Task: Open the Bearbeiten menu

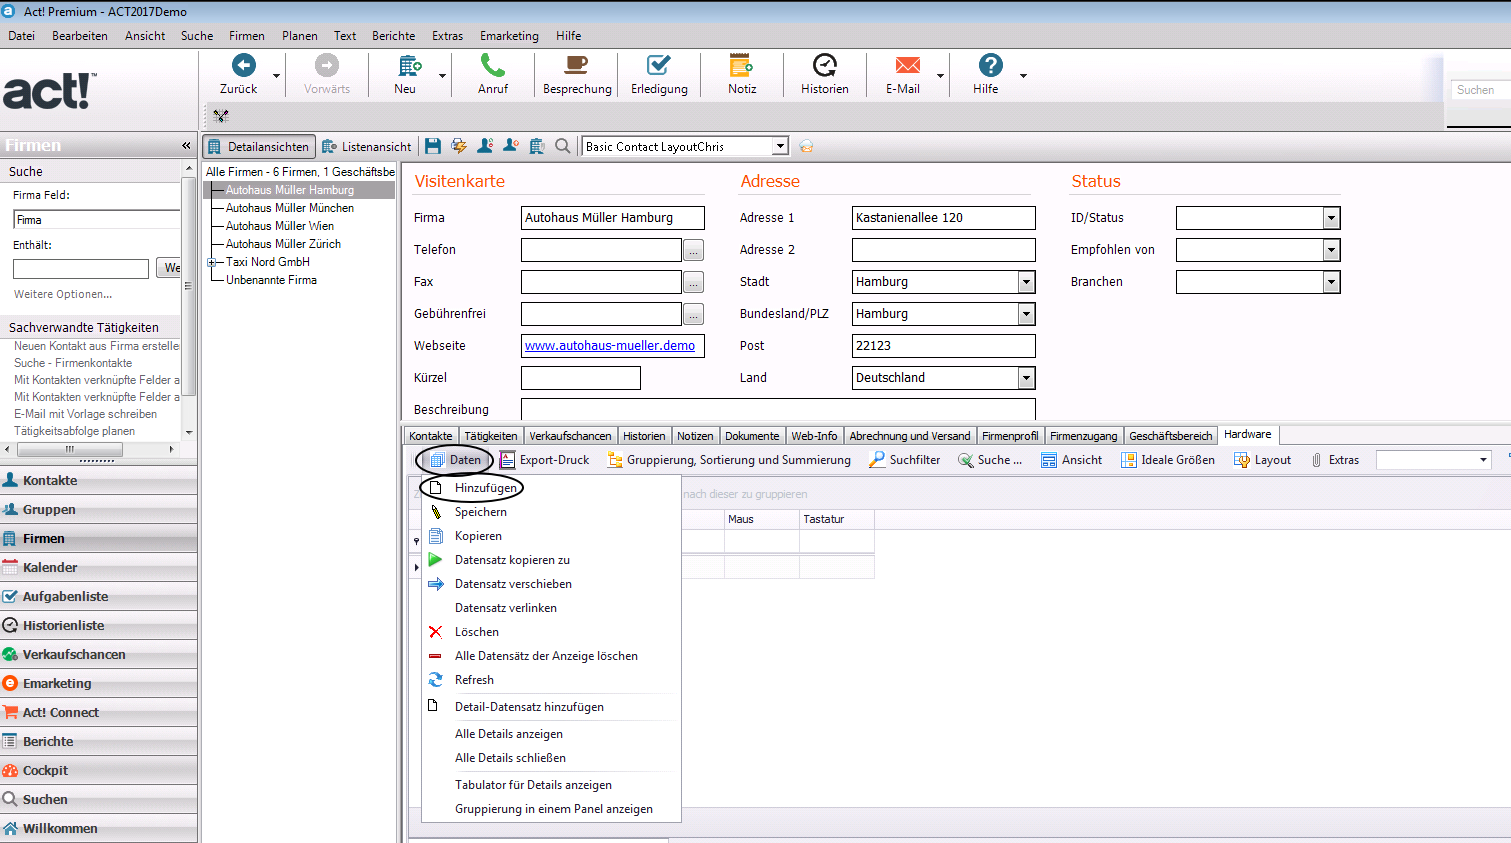Action: 80,36
